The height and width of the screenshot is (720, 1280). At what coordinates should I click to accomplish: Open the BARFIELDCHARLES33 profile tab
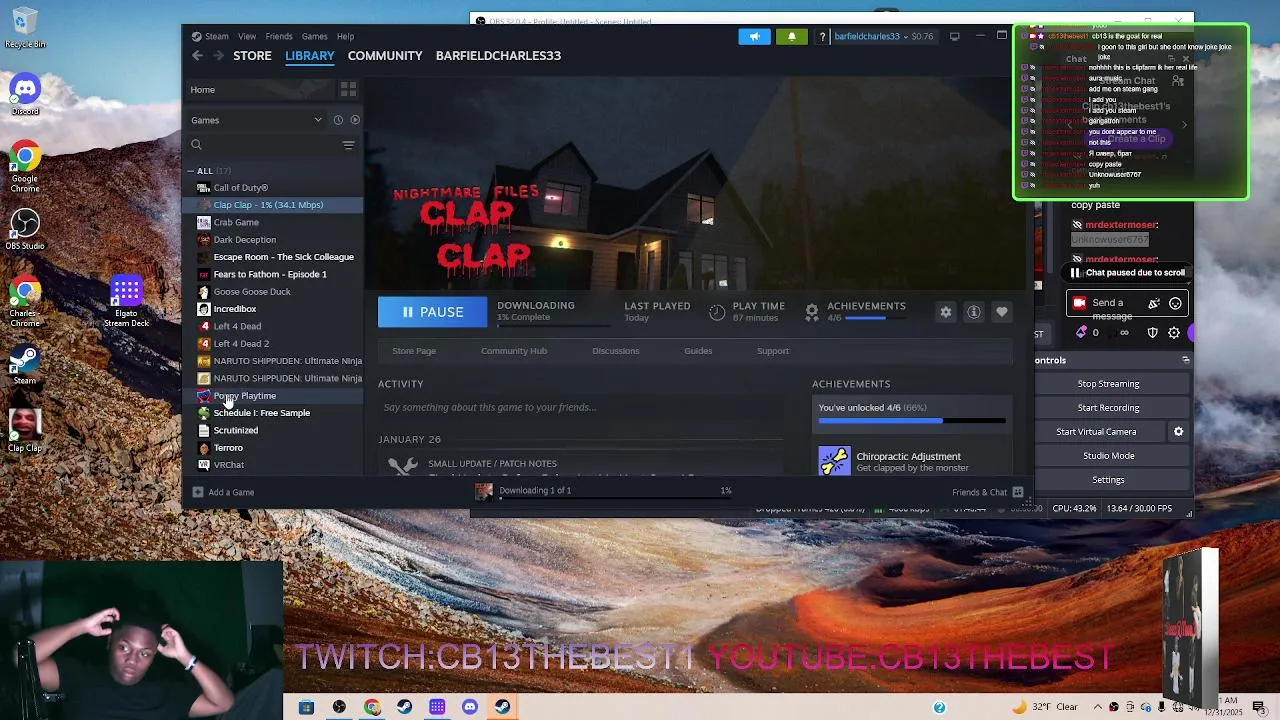(x=498, y=56)
